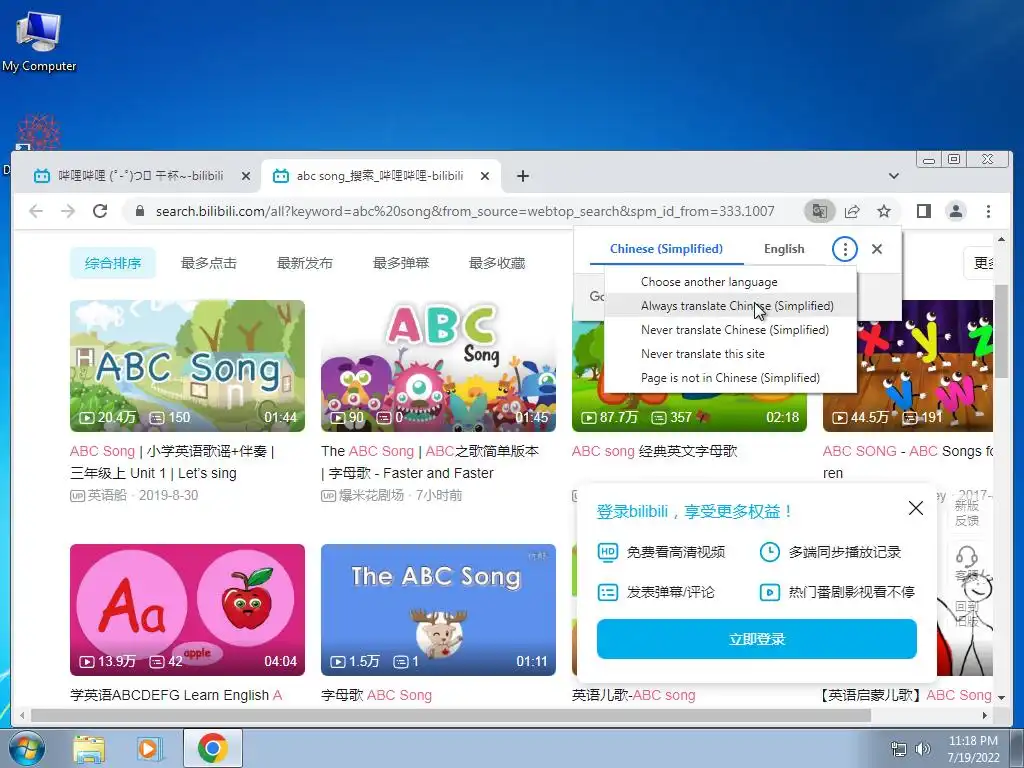The image size is (1024, 768).
Task: Select Page is not in Chinese (Simplified)
Action: tap(730, 377)
